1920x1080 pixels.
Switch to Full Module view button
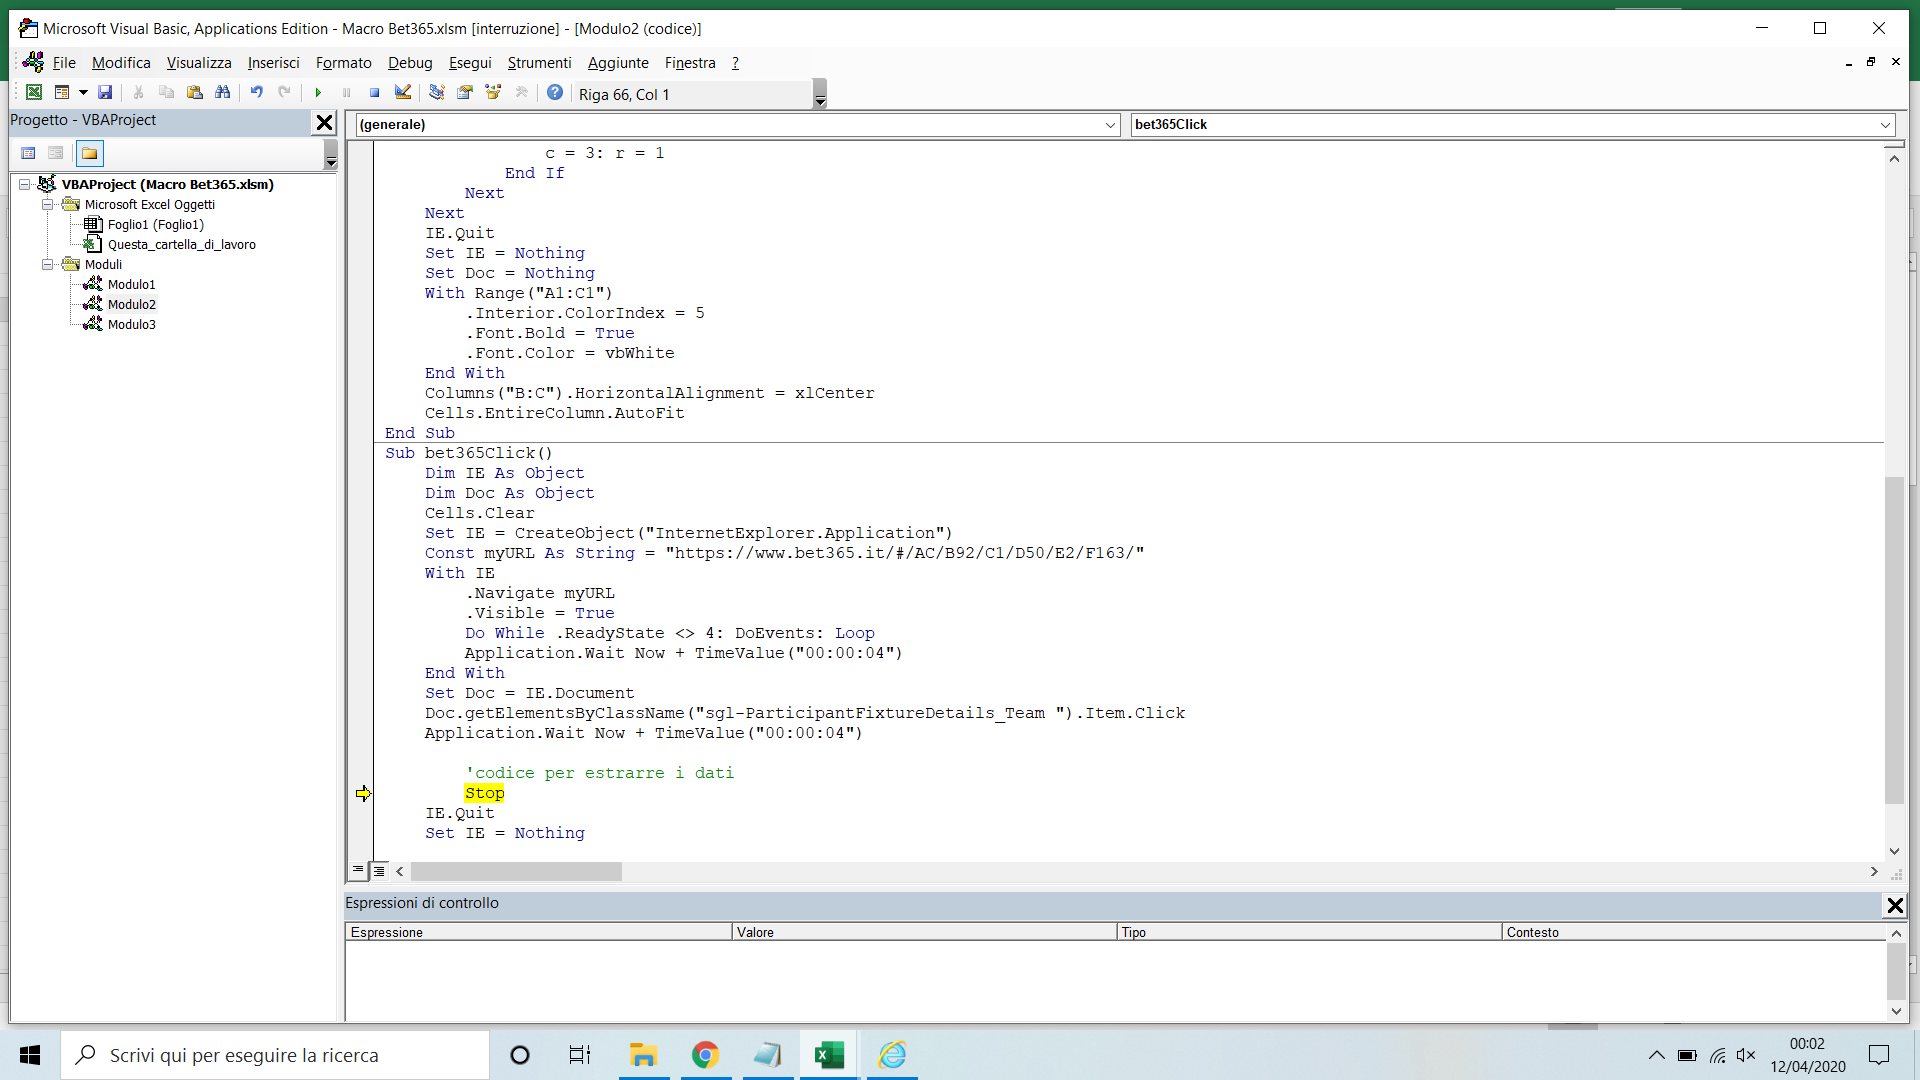(x=379, y=871)
